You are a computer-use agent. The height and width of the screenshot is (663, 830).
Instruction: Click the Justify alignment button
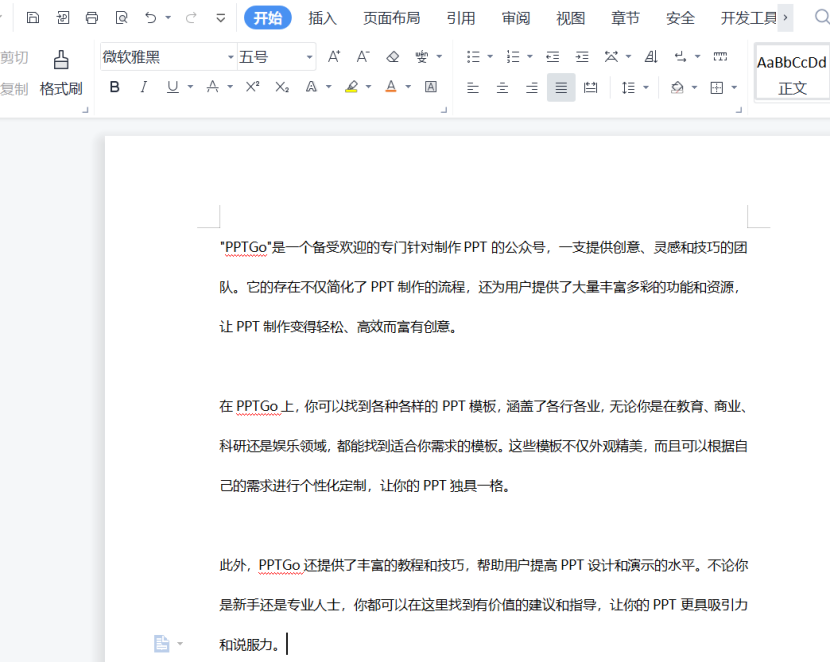pos(561,87)
